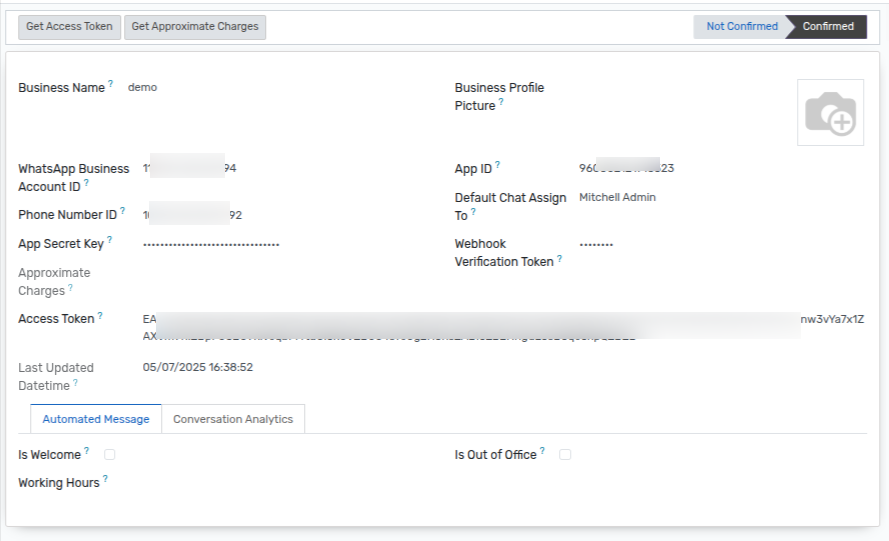This screenshot has width=889, height=541.
Task: Show help tooltip for Business Name
Action: pos(111,83)
